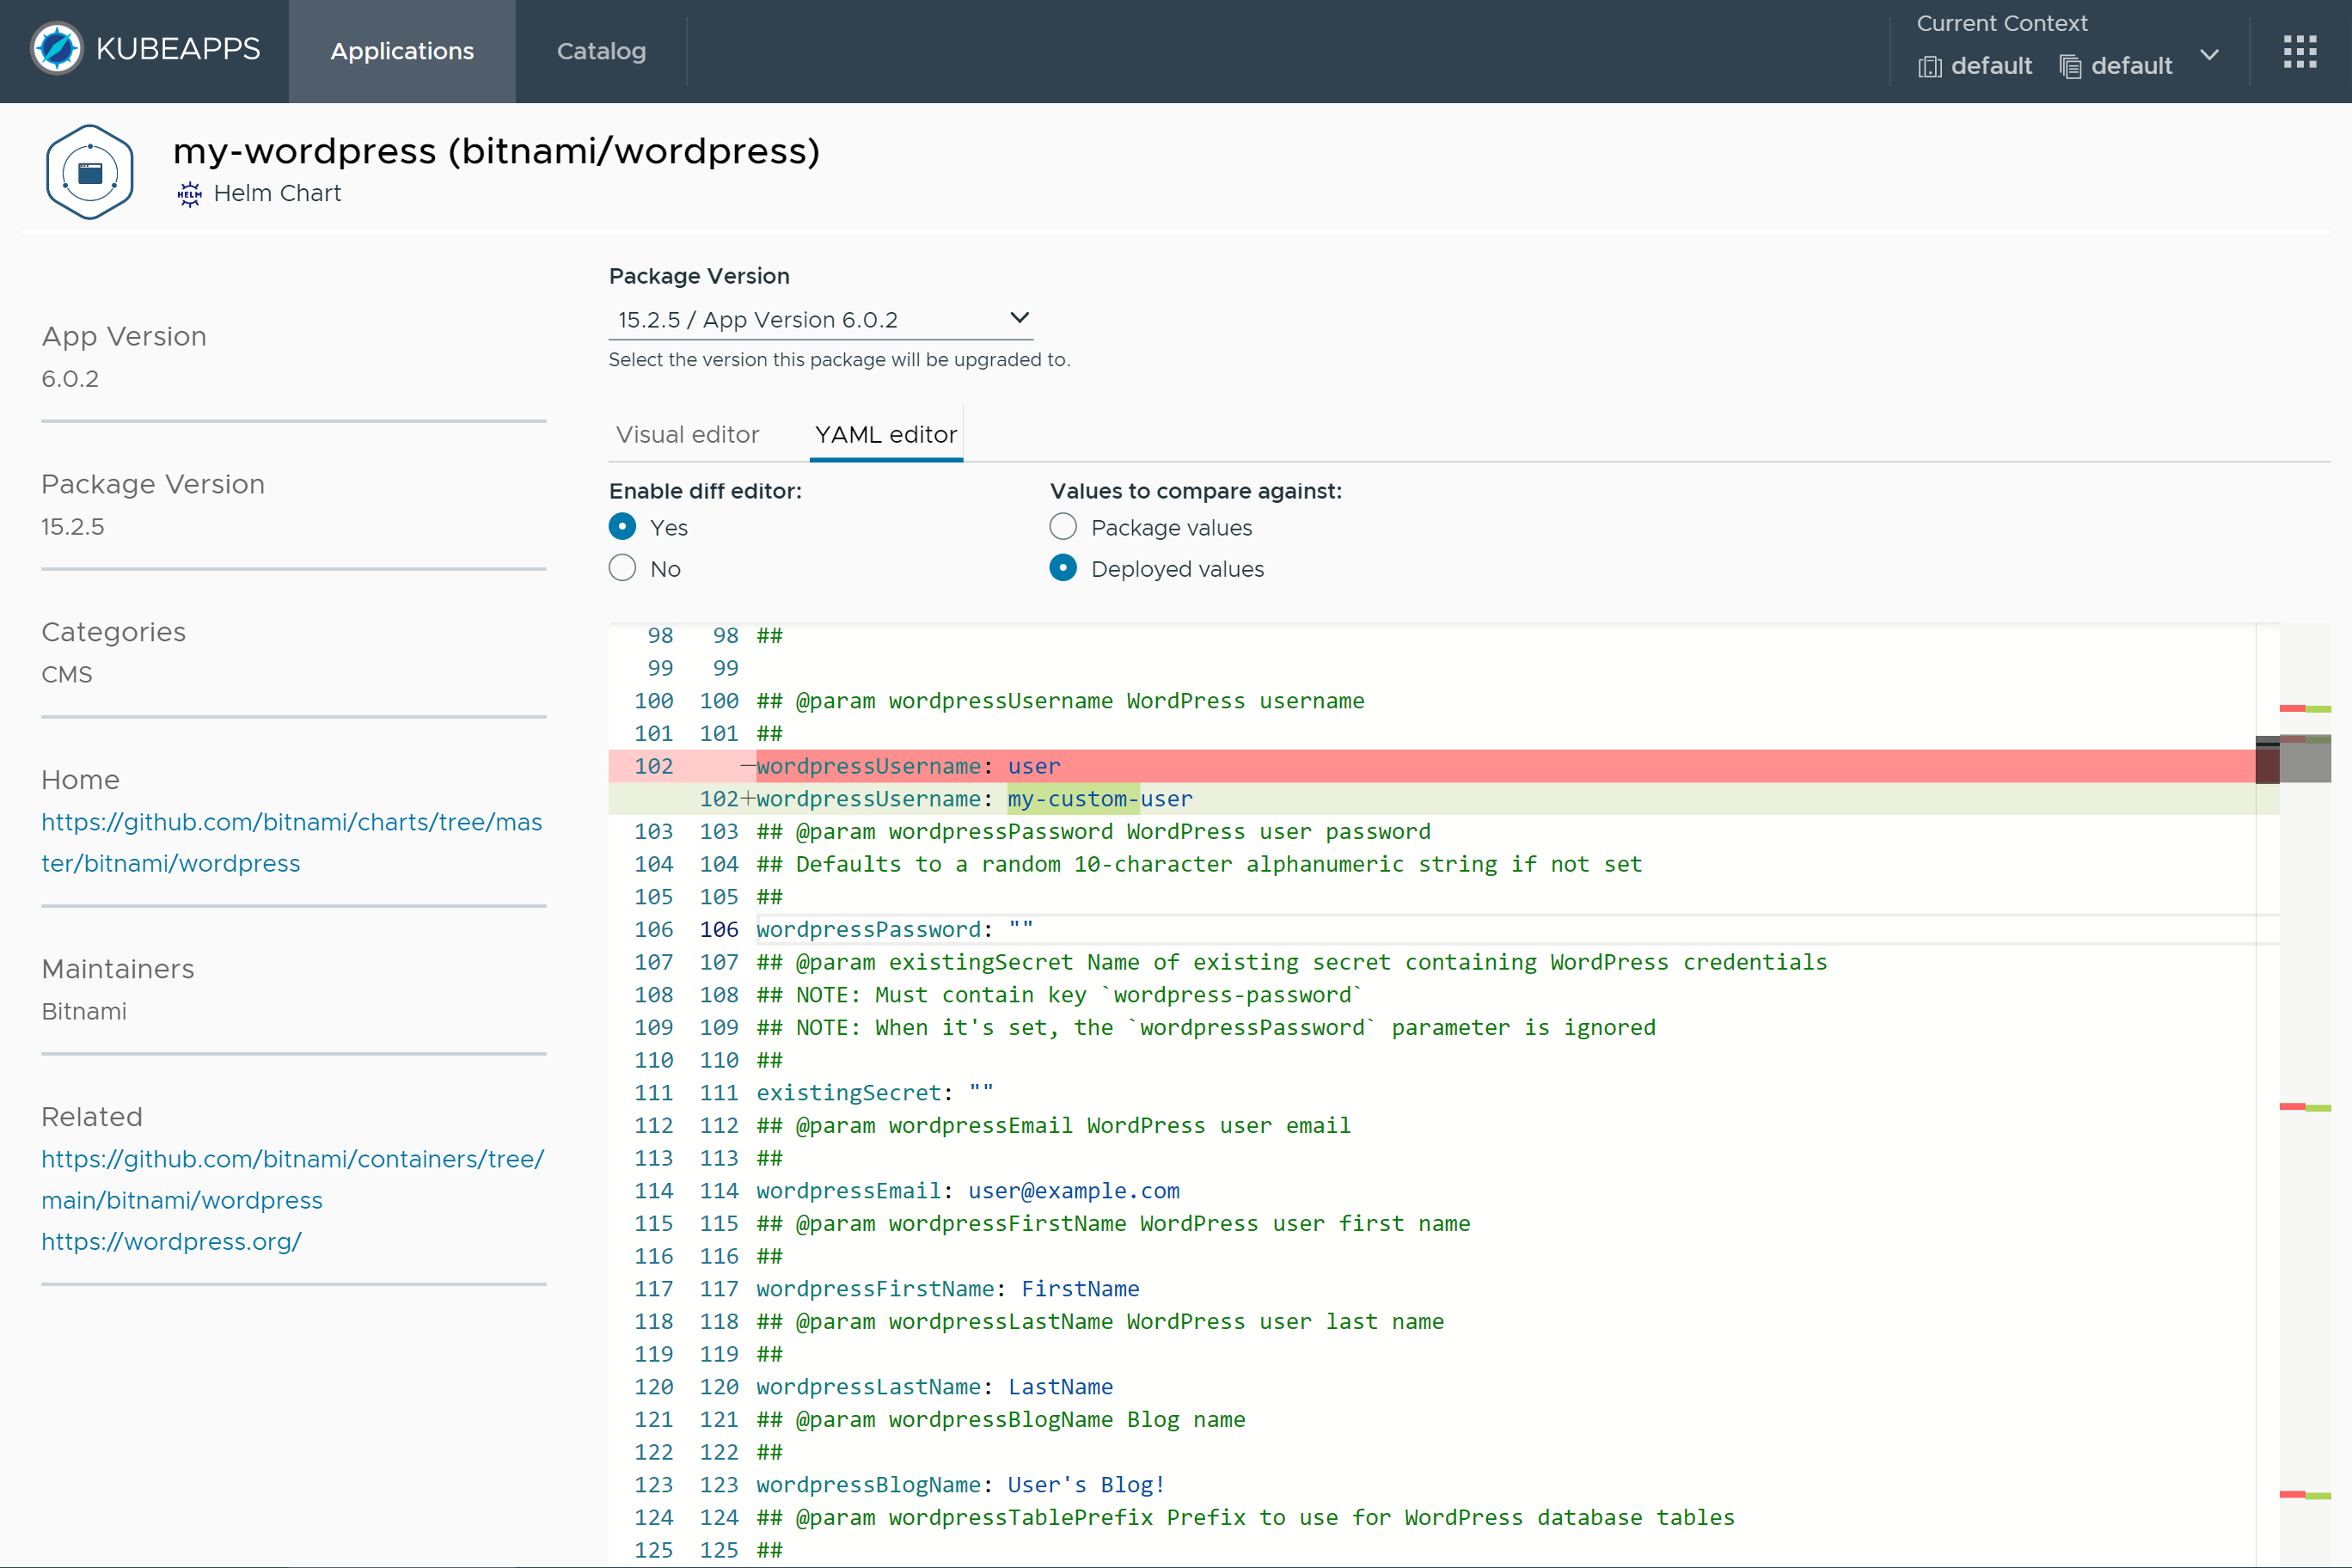
Task: Select the Deployed values option
Action: point(1062,568)
